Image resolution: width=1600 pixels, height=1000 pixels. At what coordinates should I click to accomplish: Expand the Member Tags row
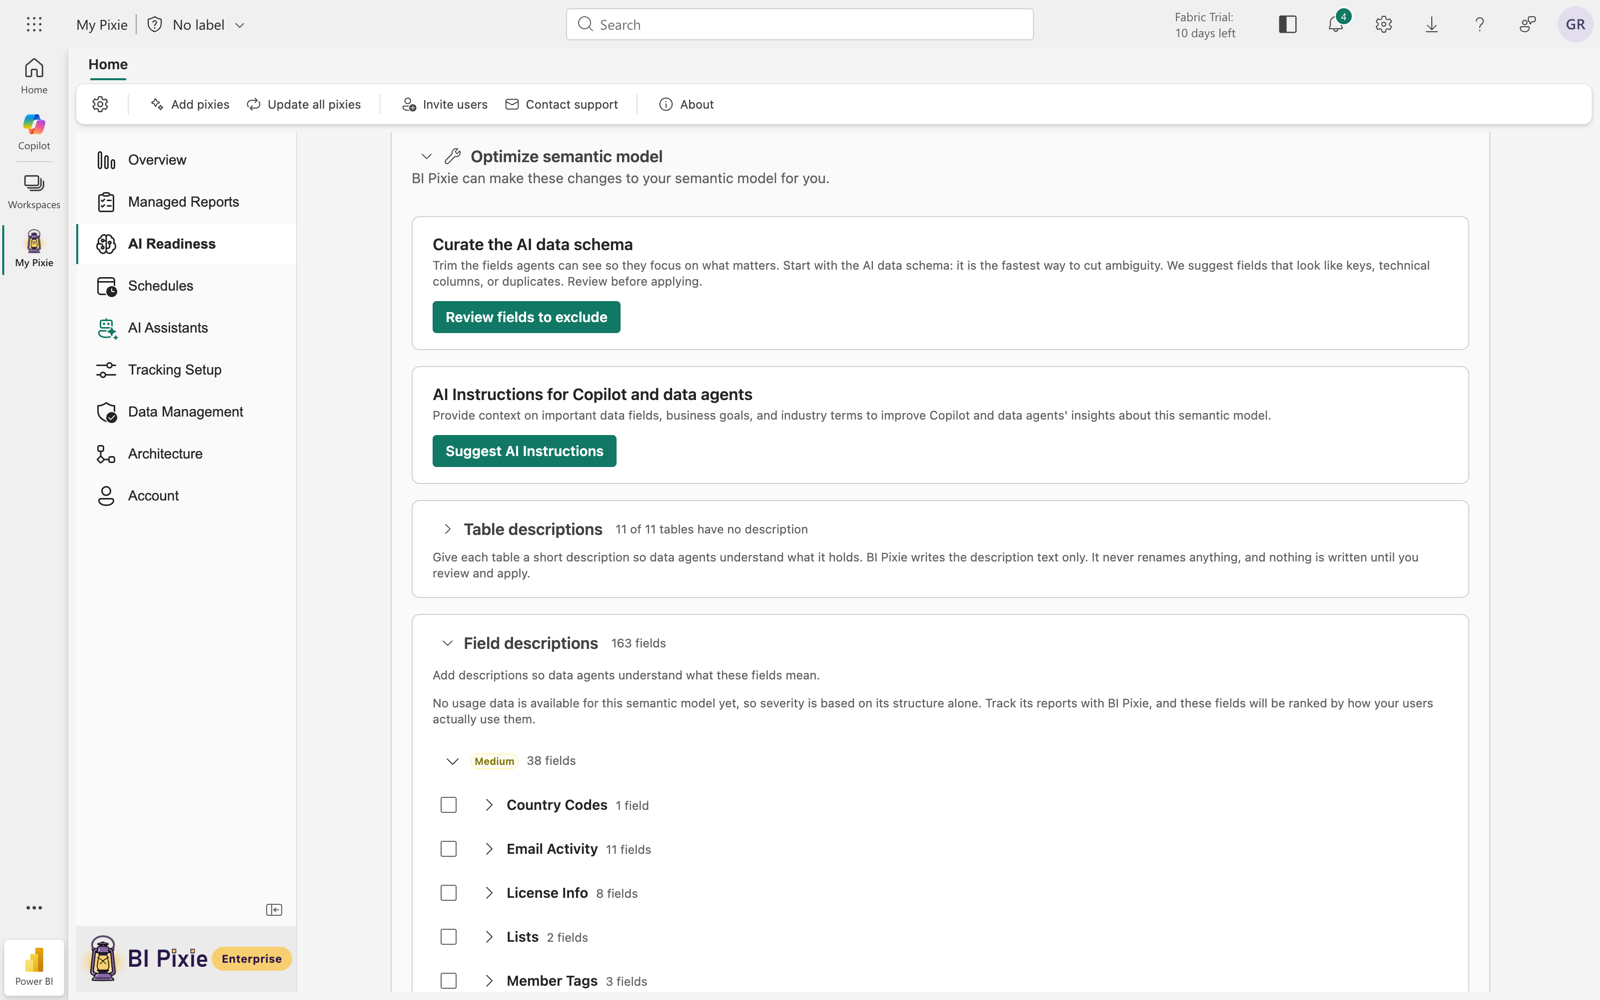click(489, 981)
